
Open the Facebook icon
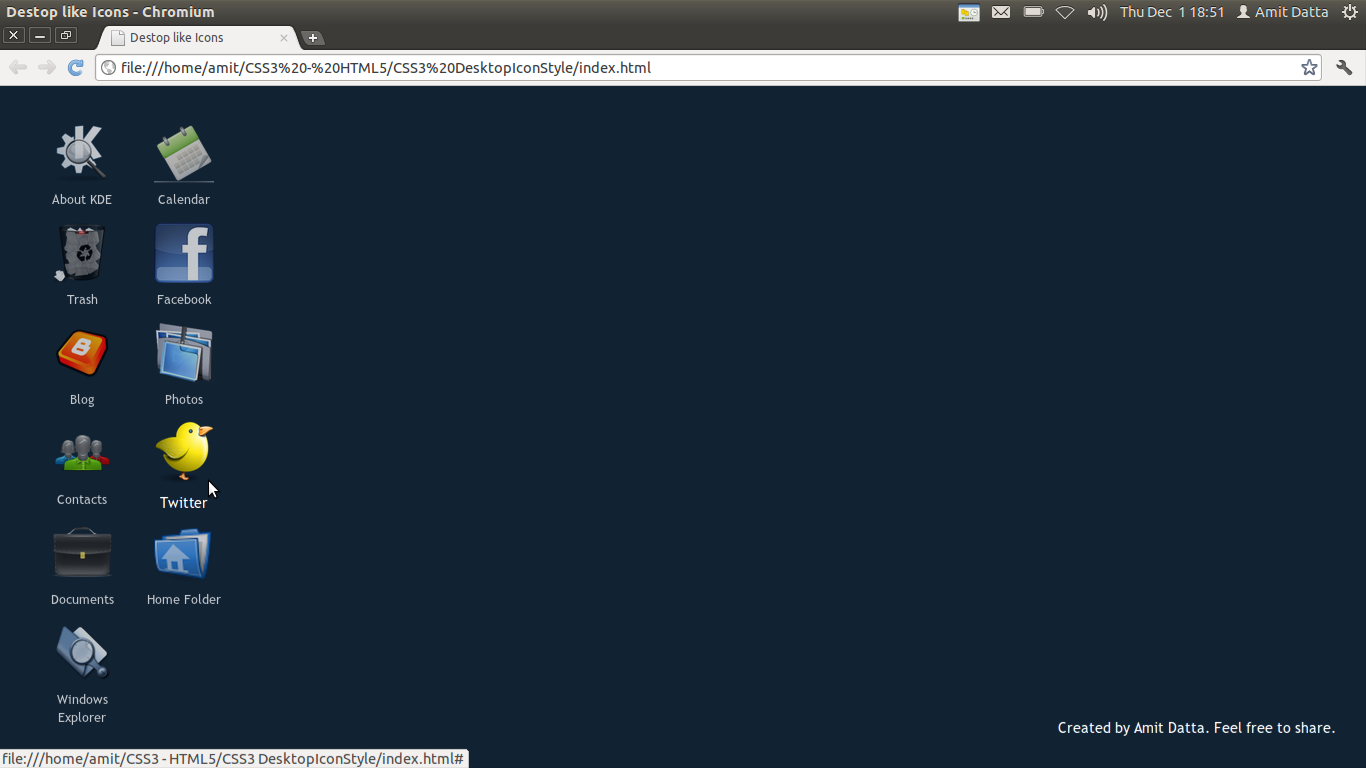coord(183,253)
